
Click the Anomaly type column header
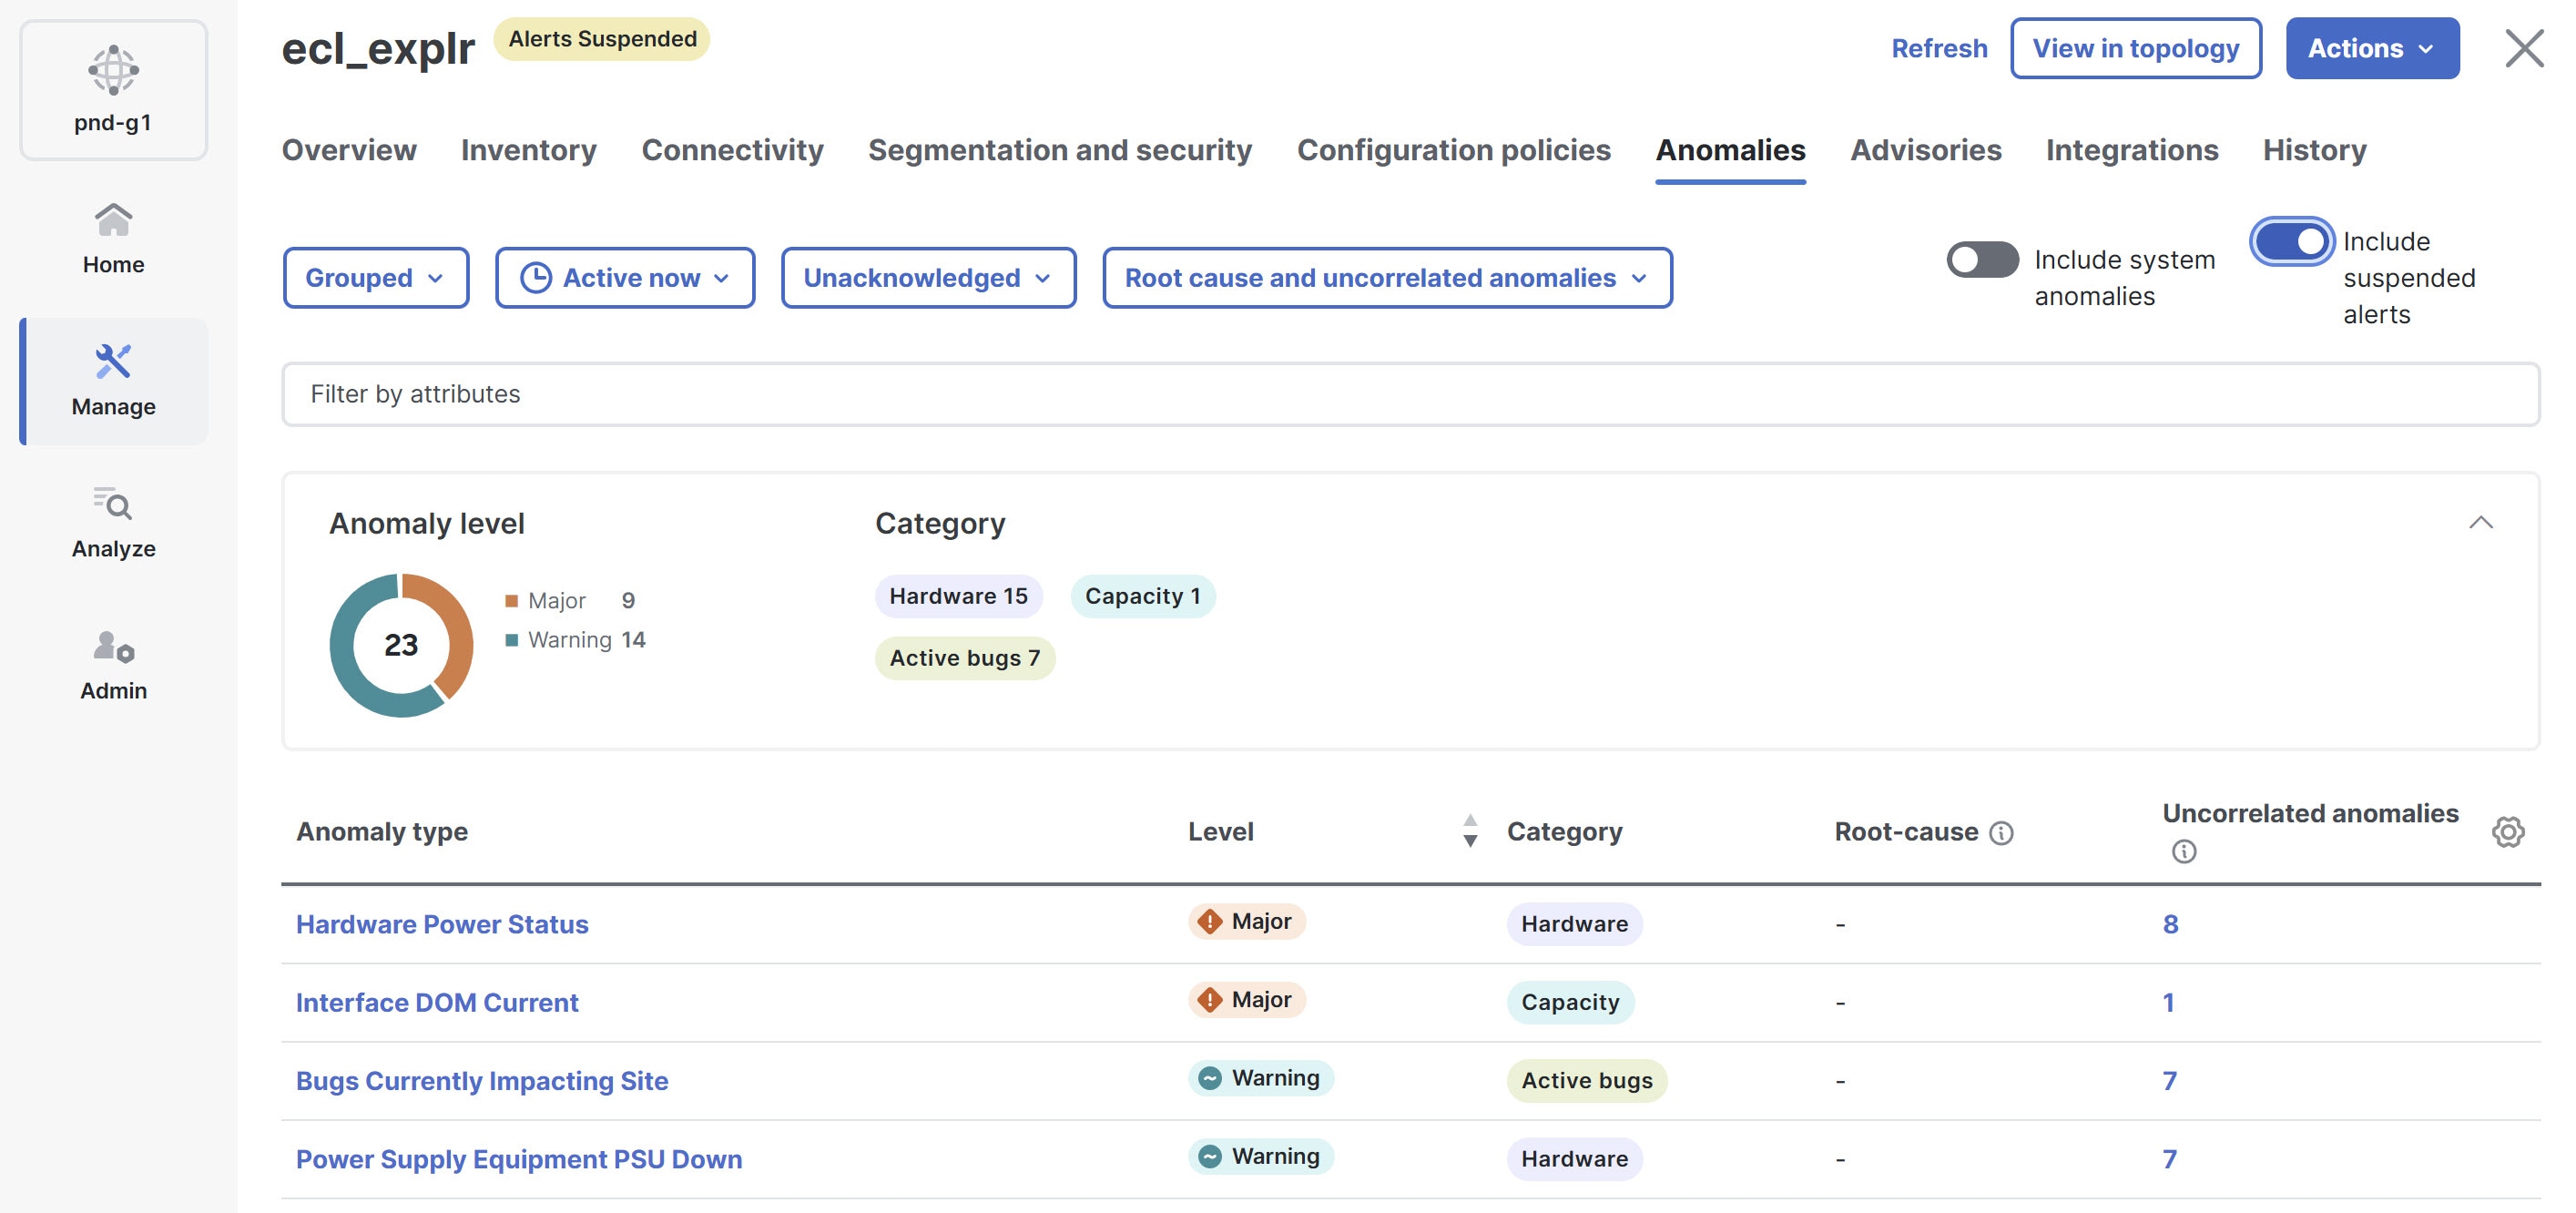click(x=382, y=832)
